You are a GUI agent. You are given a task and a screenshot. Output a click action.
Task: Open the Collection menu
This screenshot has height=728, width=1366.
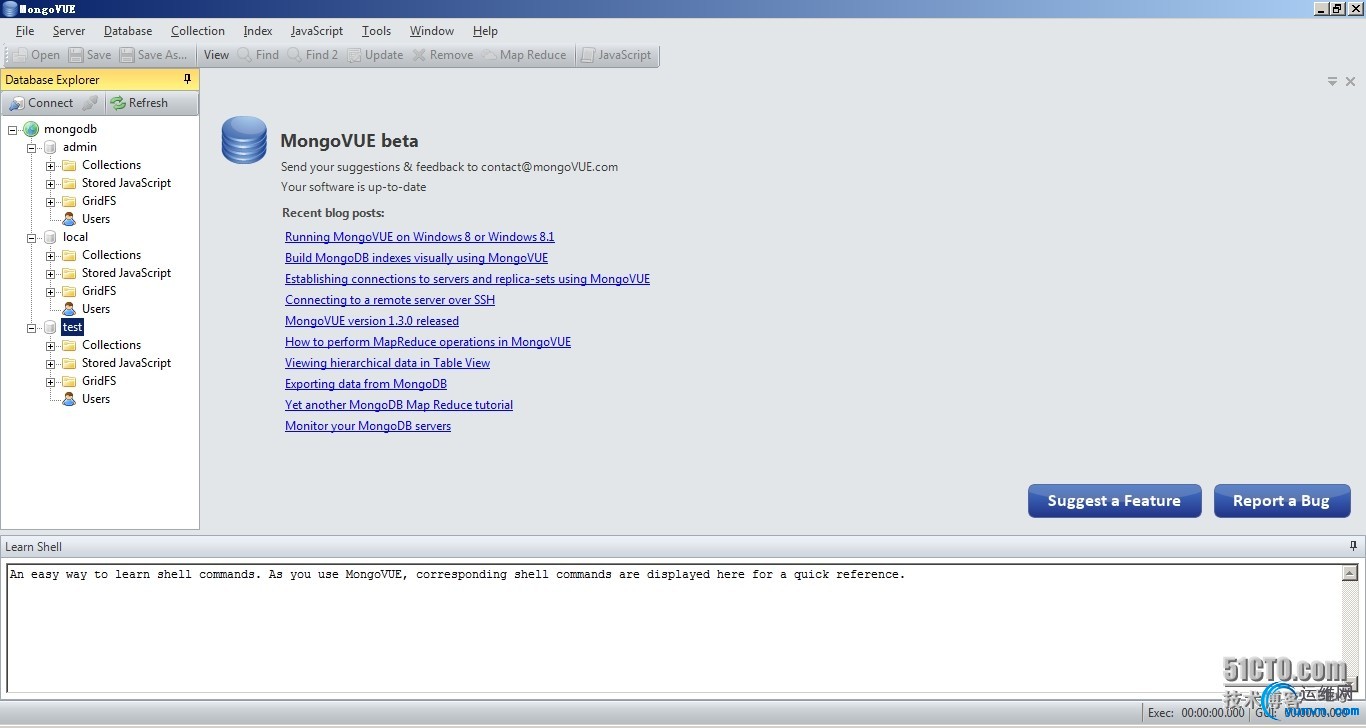(x=198, y=31)
